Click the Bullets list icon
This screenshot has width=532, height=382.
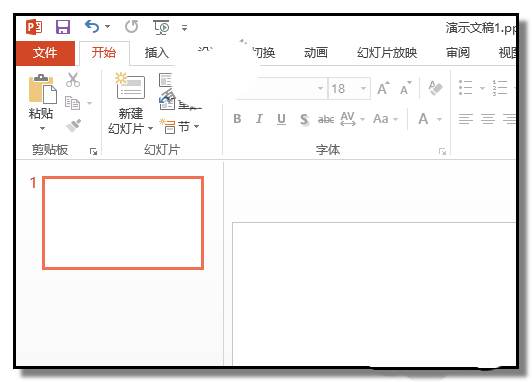pyautogui.click(x=466, y=88)
